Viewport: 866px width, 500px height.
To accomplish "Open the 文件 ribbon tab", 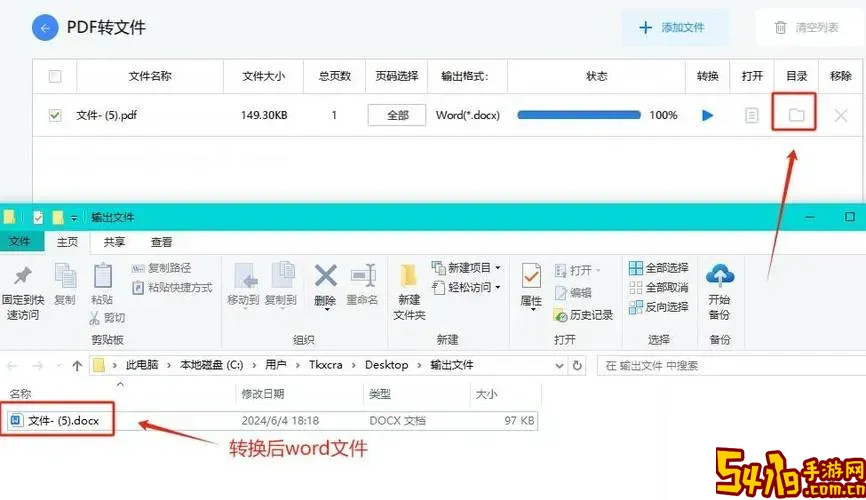I will [x=20, y=241].
